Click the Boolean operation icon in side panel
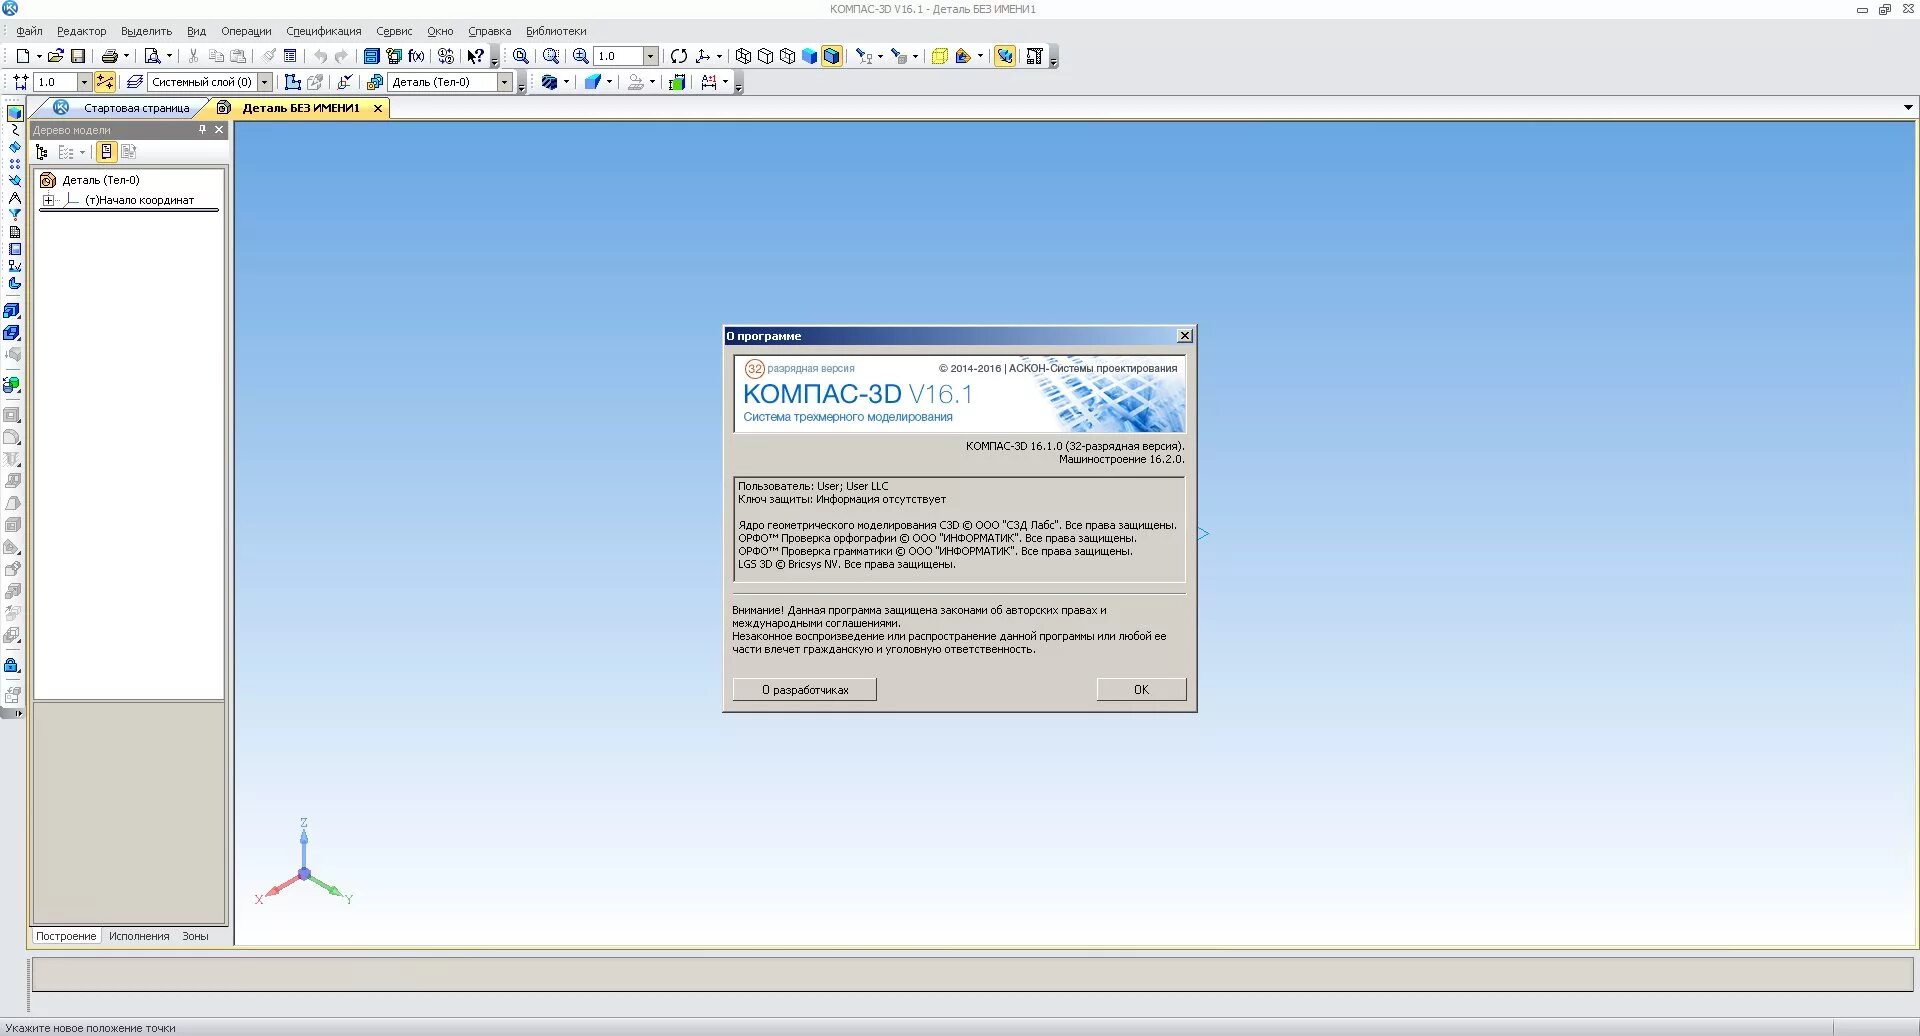 12,385
